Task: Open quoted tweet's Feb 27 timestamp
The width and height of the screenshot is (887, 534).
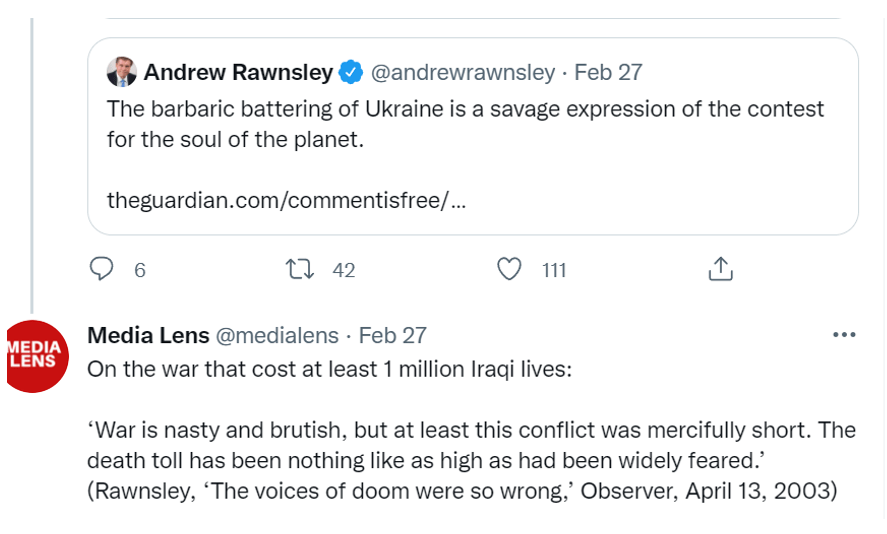Action: click(608, 72)
